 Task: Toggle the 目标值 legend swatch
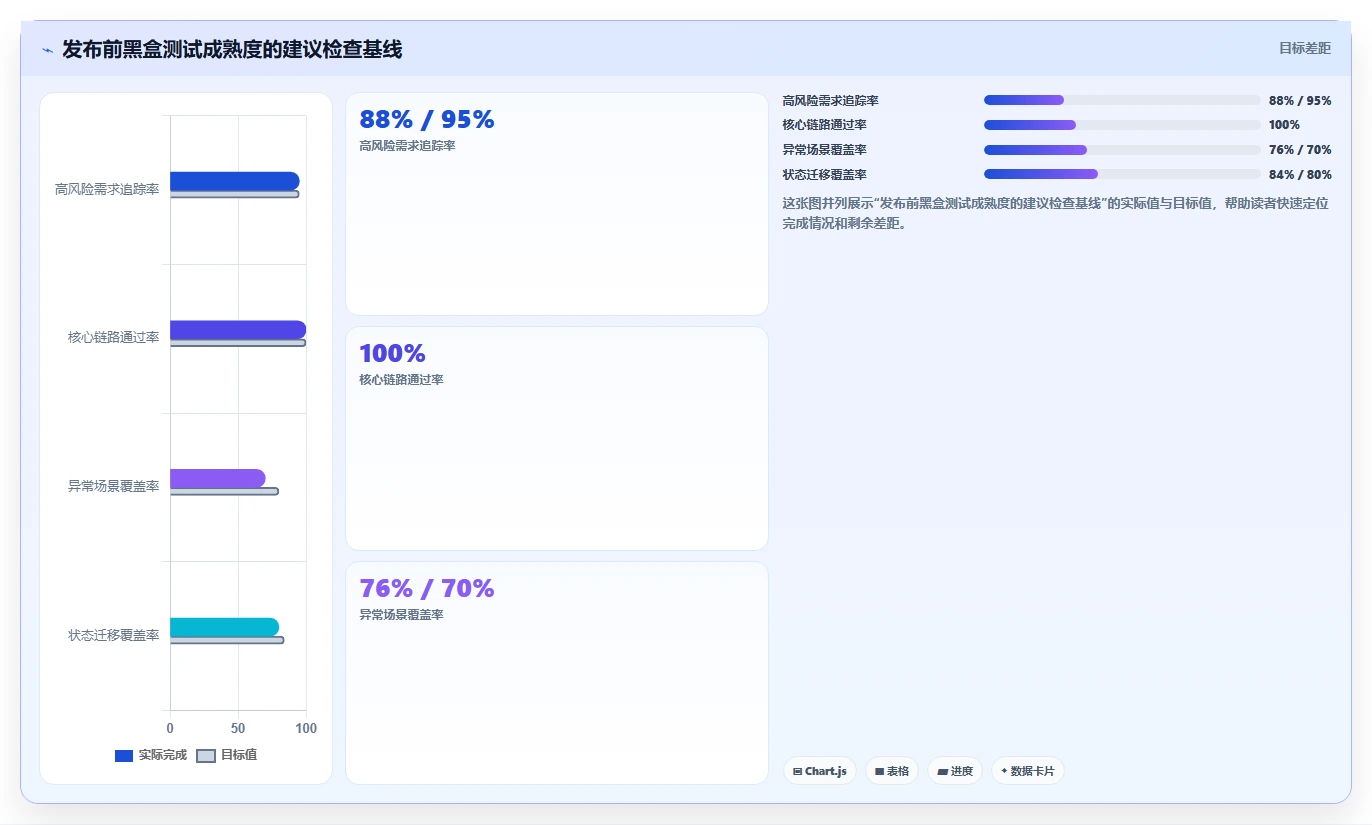(206, 756)
